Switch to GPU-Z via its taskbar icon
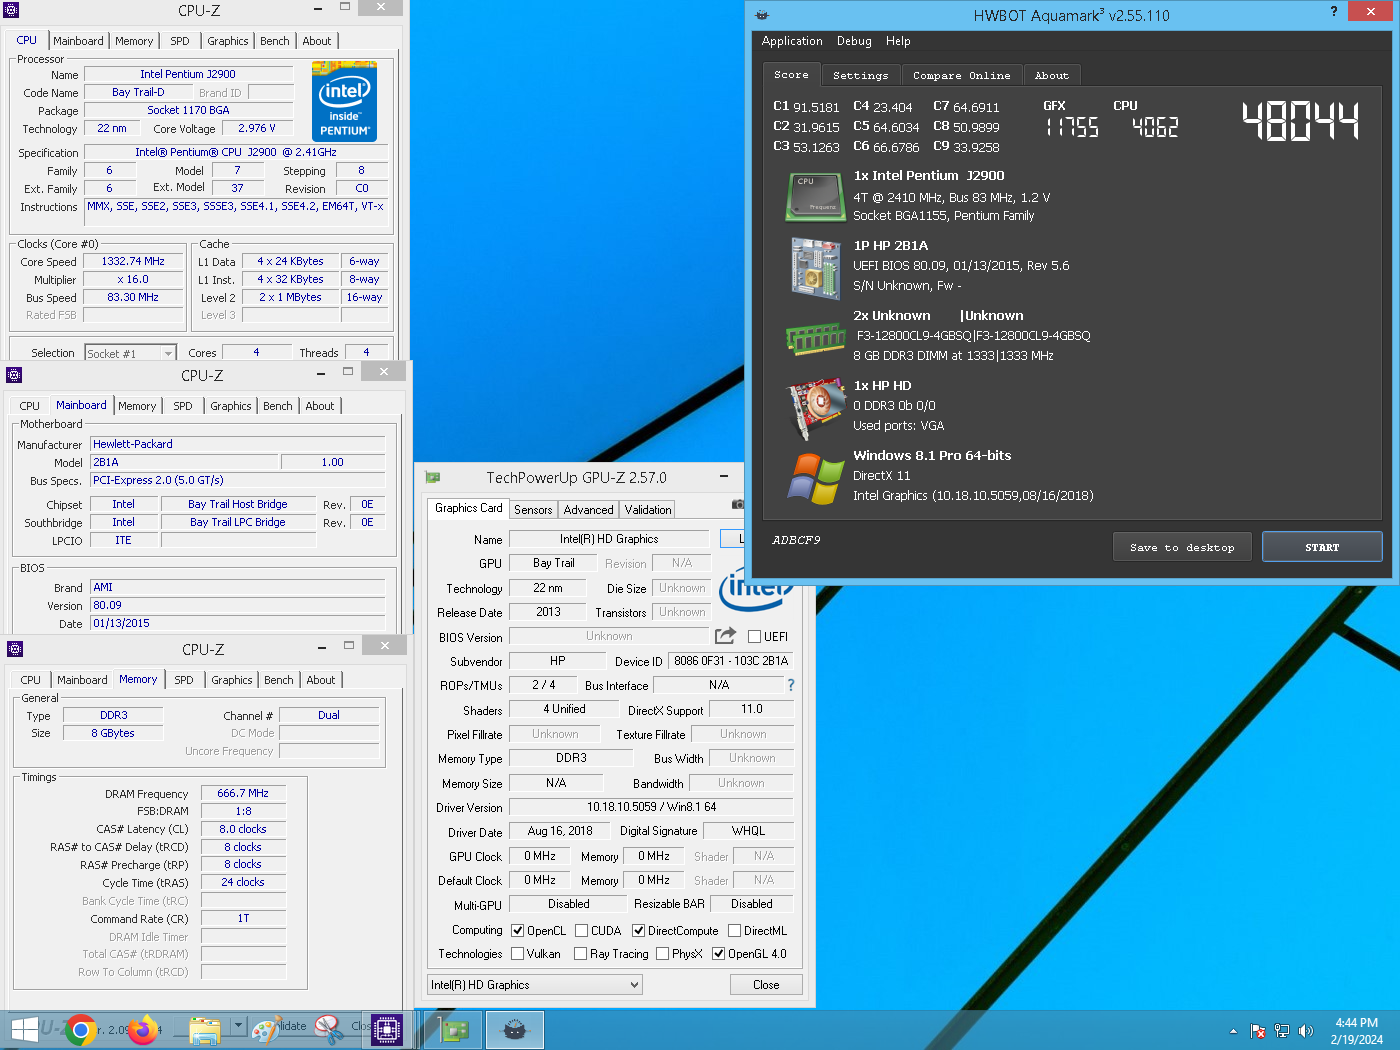 [x=453, y=1030]
